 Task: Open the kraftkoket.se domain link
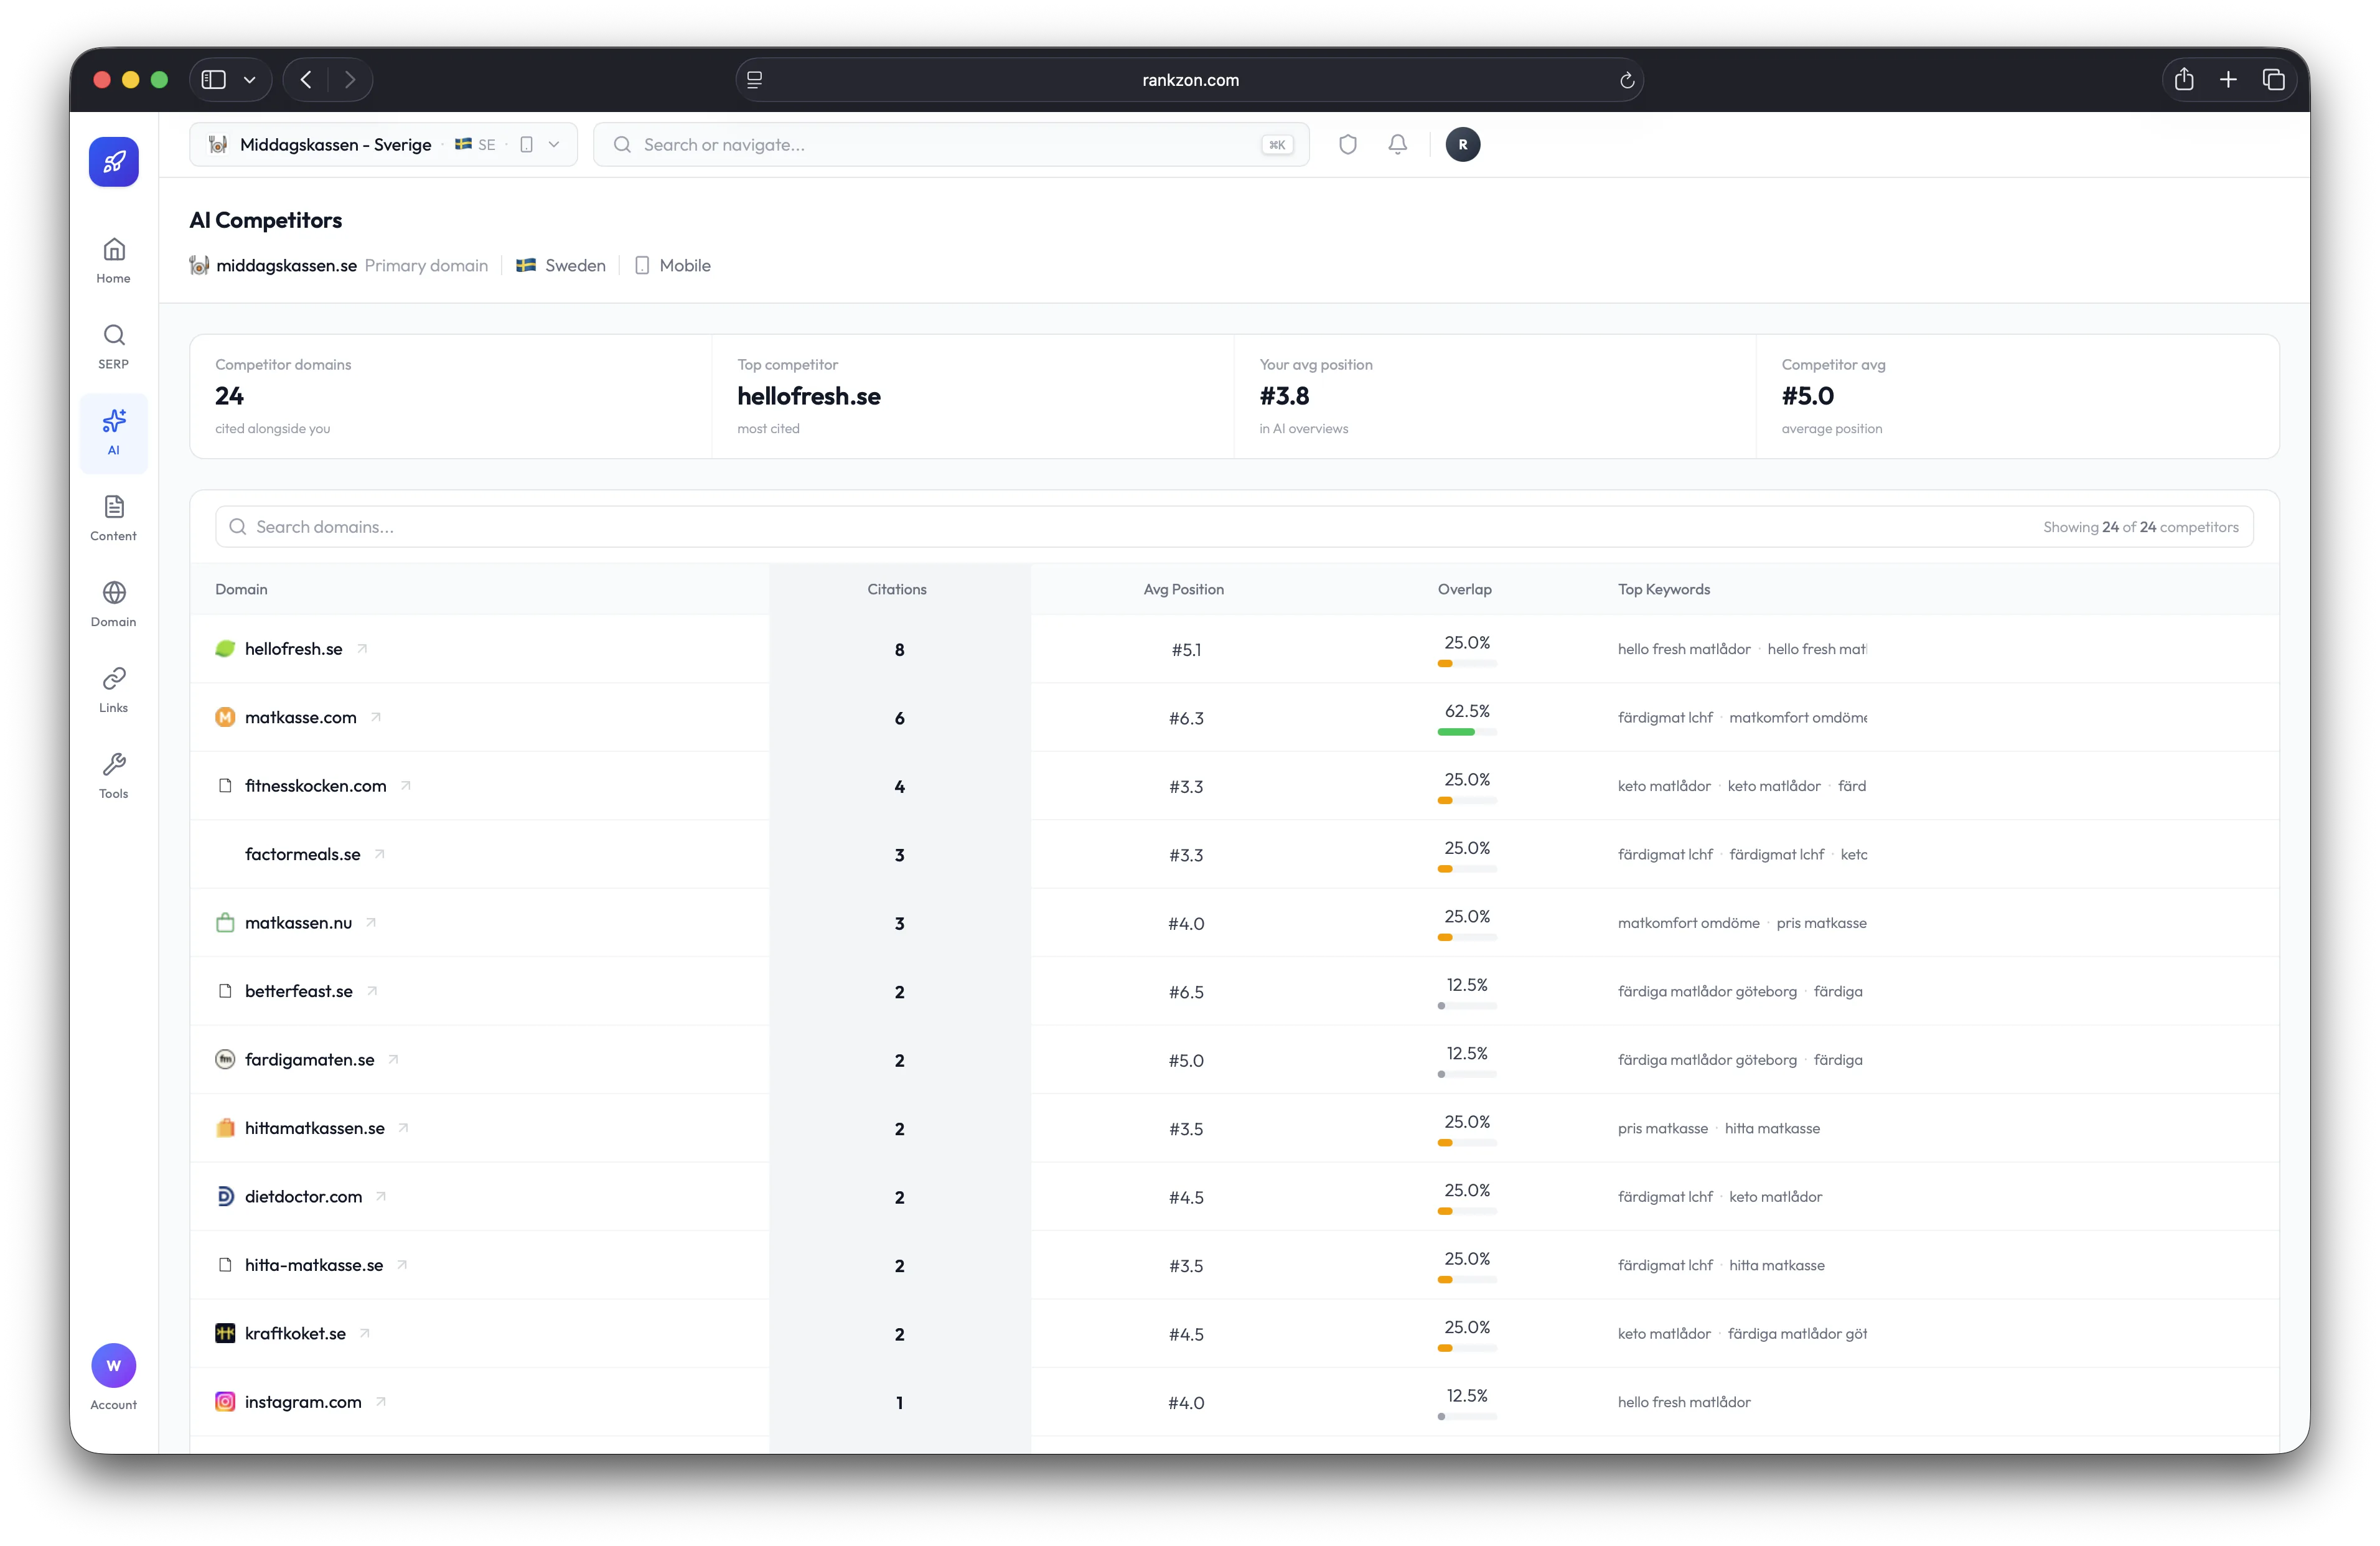[295, 1333]
